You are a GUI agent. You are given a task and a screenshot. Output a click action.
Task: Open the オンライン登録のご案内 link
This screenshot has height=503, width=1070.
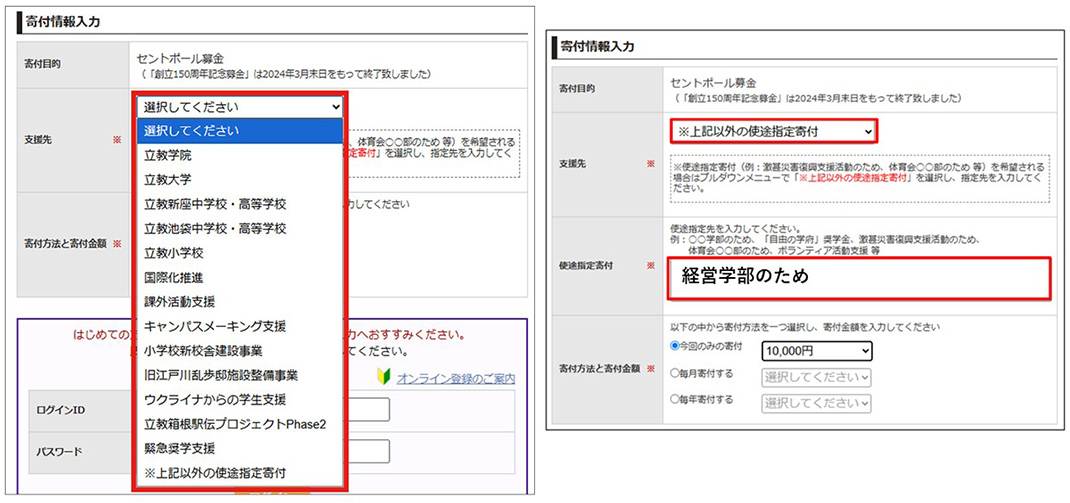coord(455,378)
